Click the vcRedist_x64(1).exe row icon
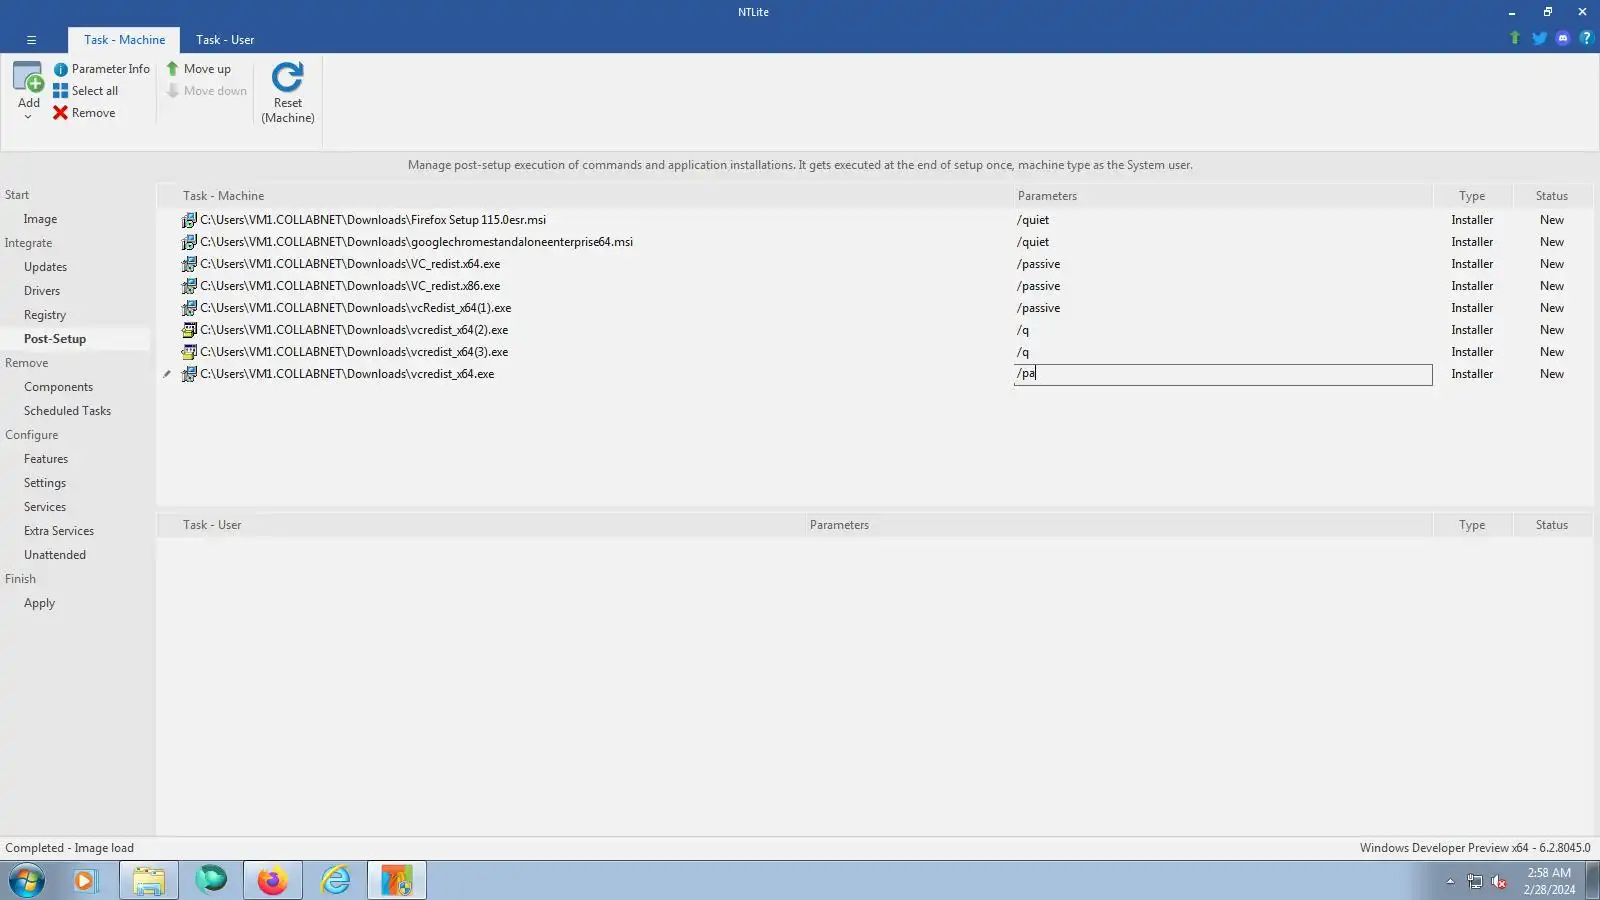The height and width of the screenshot is (900, 1600). (x=189, y=308)
